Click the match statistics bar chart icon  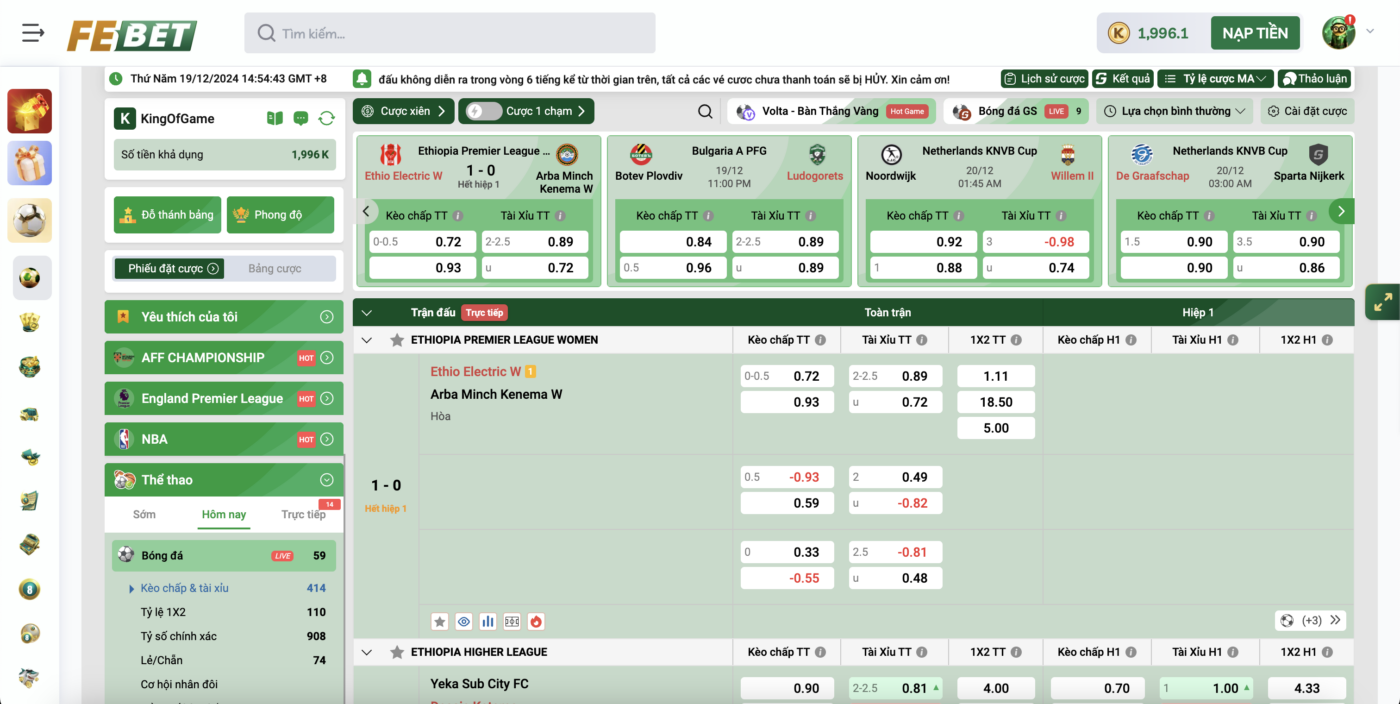(x=488, y=621)
